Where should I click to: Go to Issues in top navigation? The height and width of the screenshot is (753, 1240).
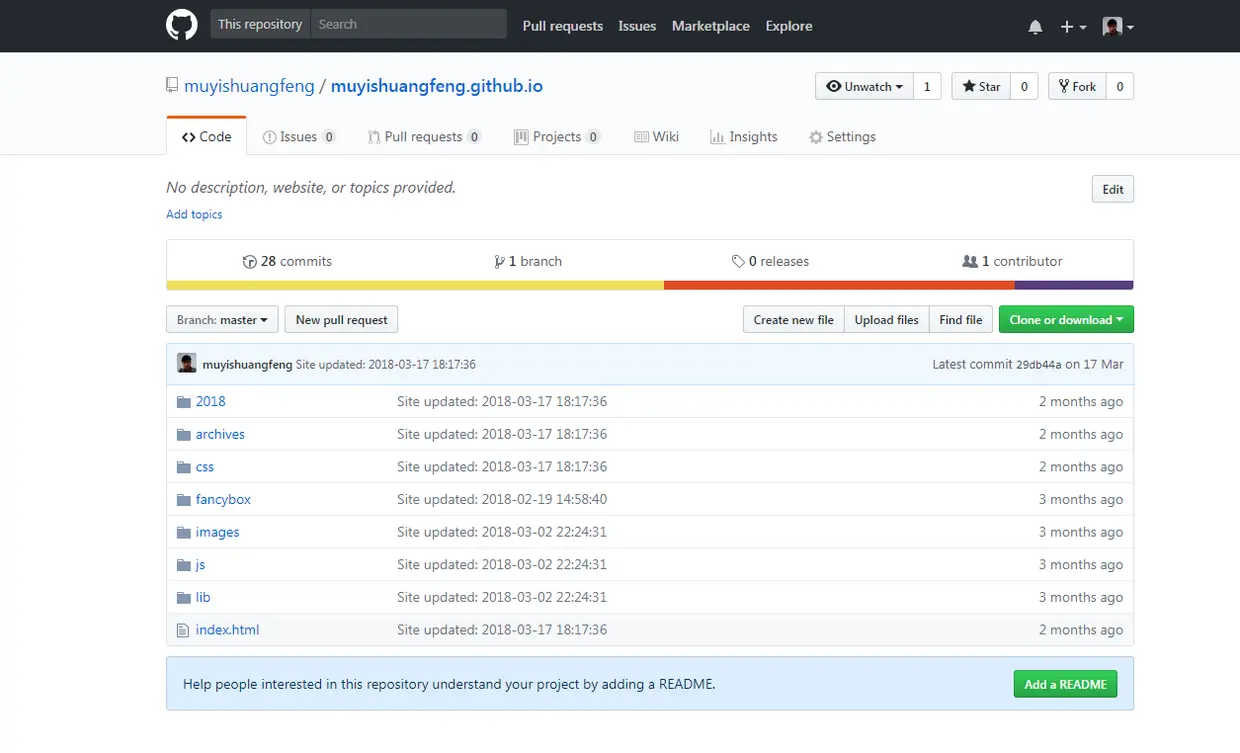pyautogui.click(x=637, y=26)
